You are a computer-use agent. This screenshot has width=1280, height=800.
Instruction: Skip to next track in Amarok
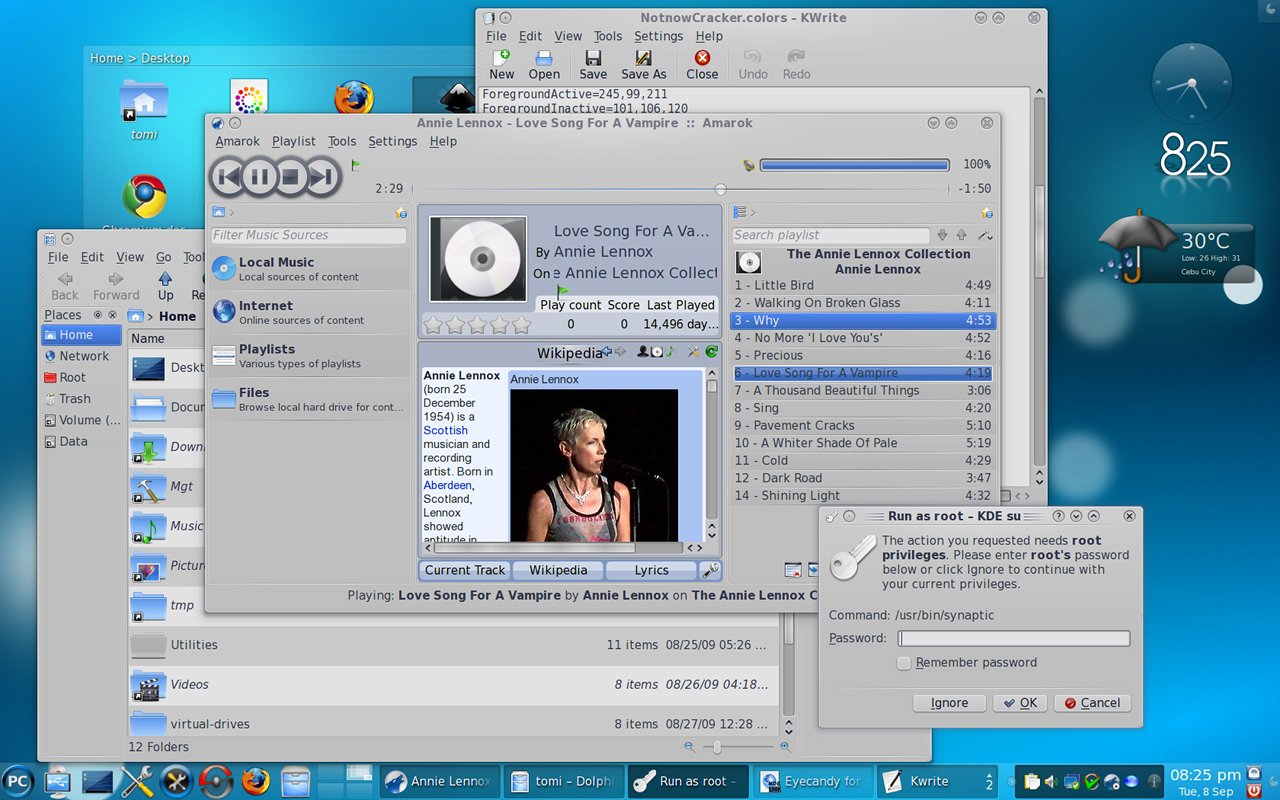[x=322, y=178]
